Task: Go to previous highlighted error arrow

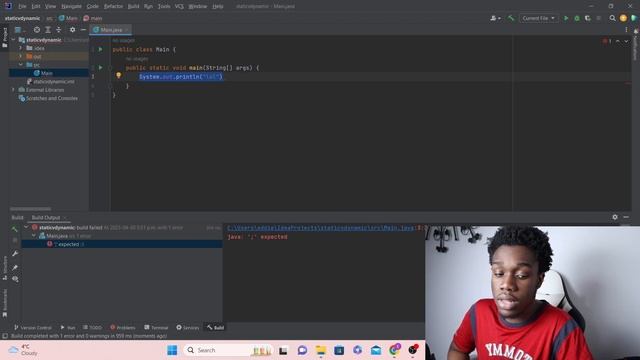Action: [618, 41]
